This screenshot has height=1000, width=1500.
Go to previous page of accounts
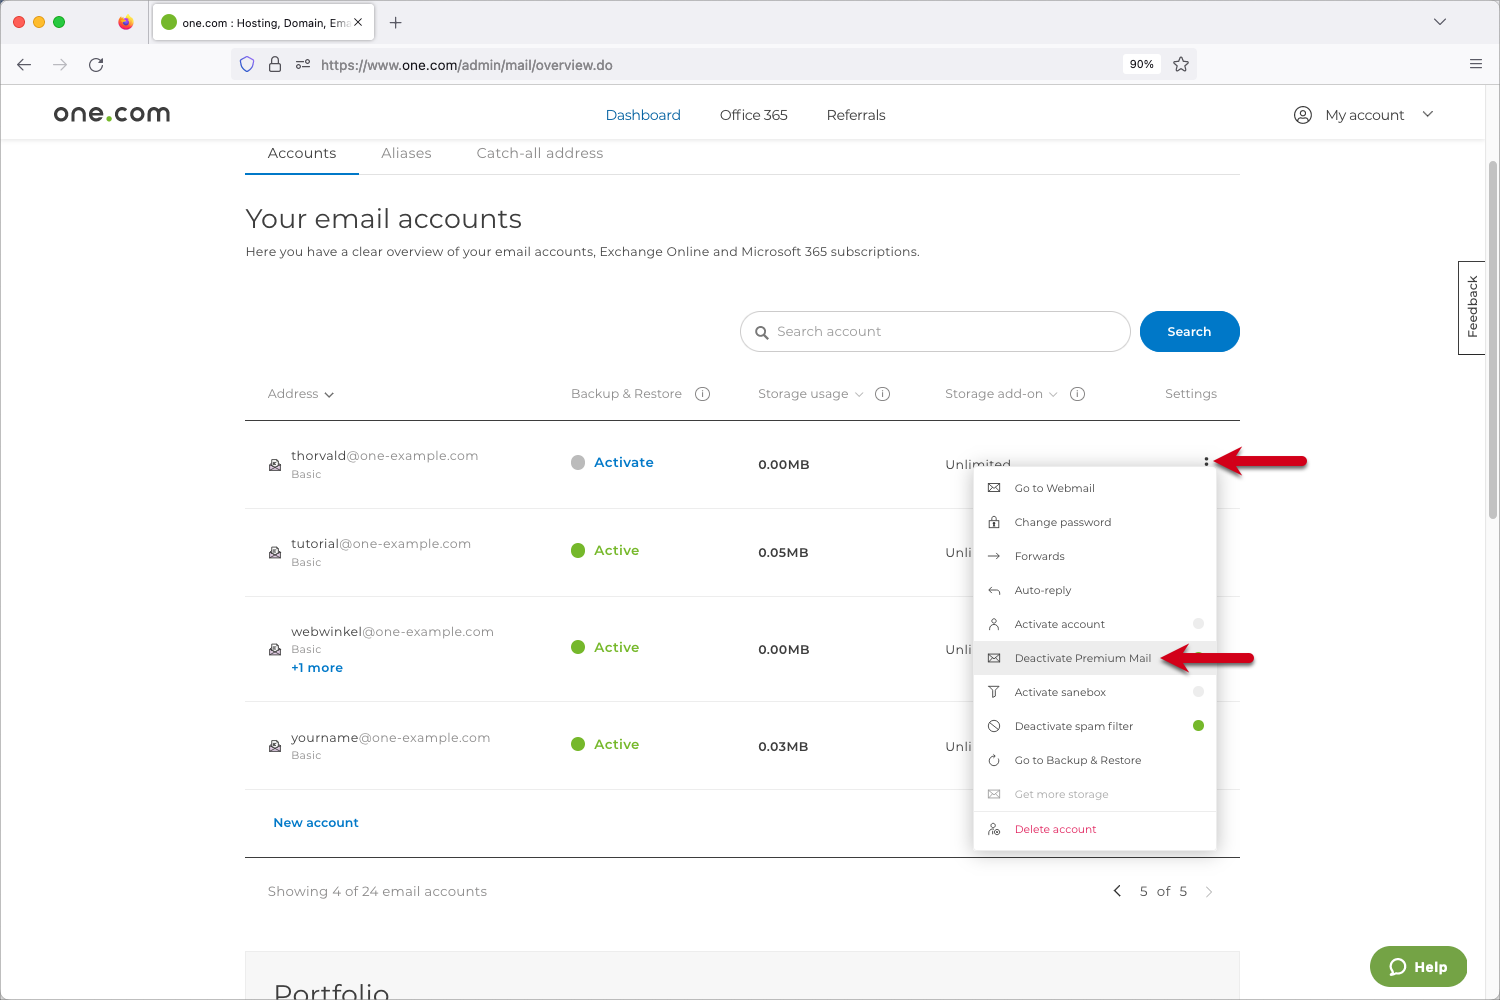[1117, 891]
